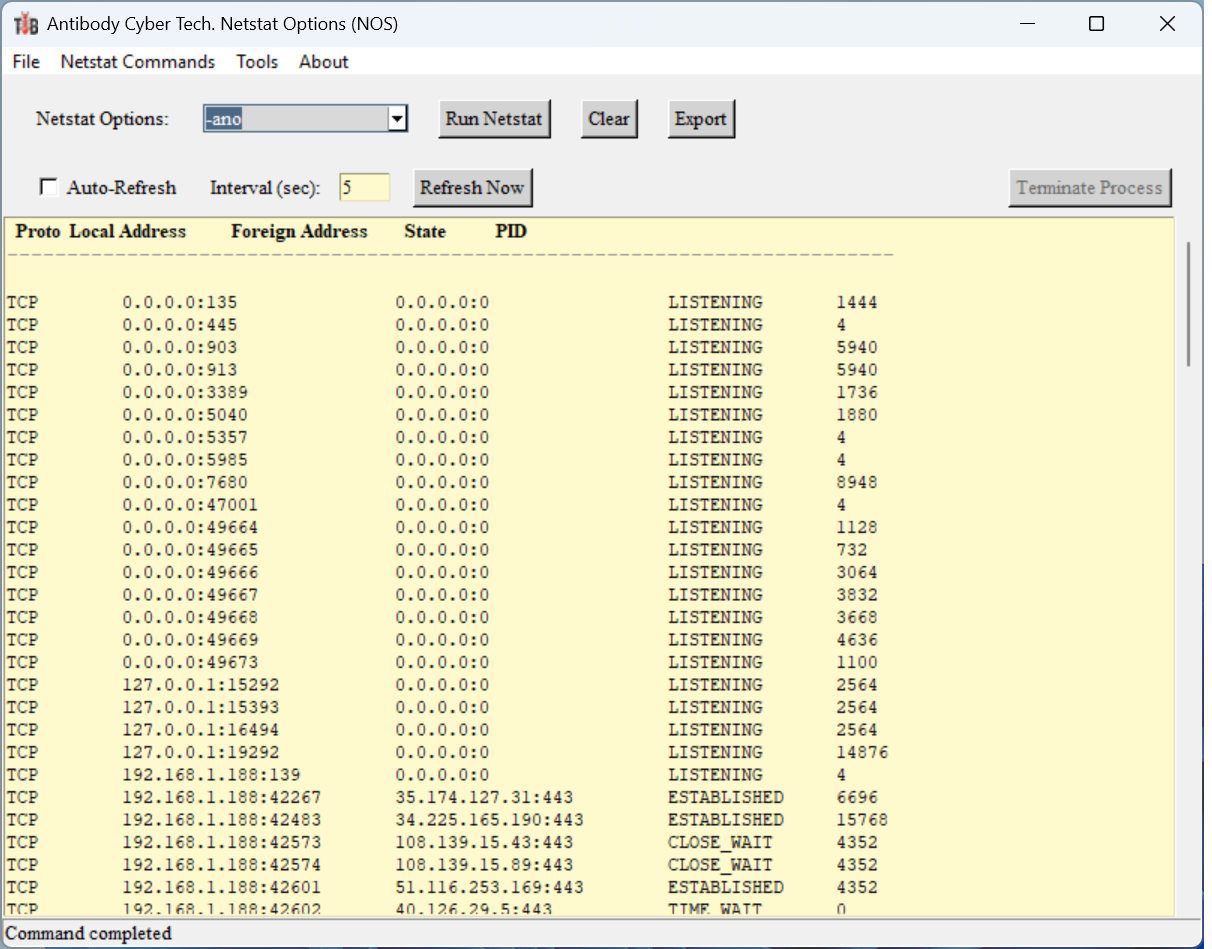Select local address 192.168.1.188:42574
This screenshot has height=949, width=1212.
pos(222,865)
